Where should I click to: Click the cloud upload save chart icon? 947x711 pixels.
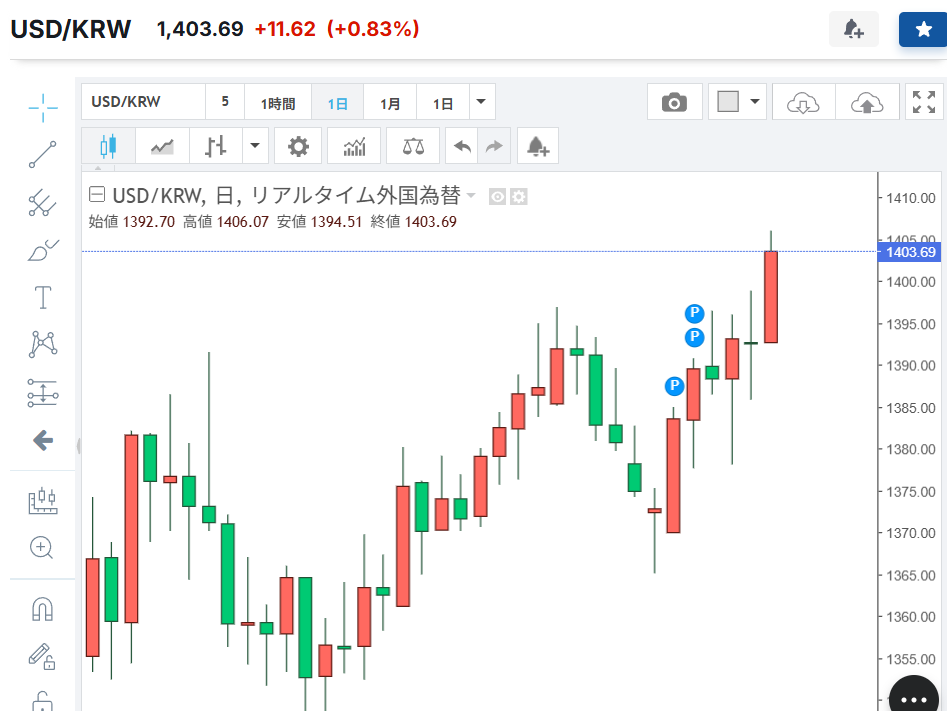867,103
